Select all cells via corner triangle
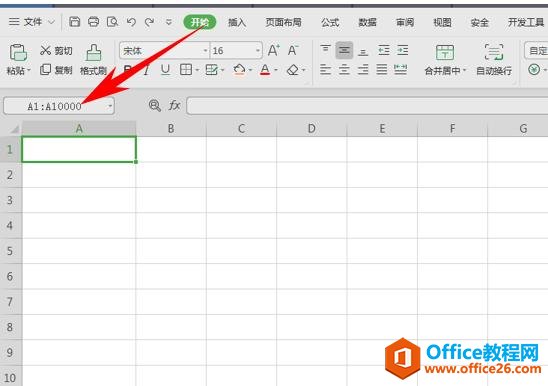548x386 pixels. [14, 129]
